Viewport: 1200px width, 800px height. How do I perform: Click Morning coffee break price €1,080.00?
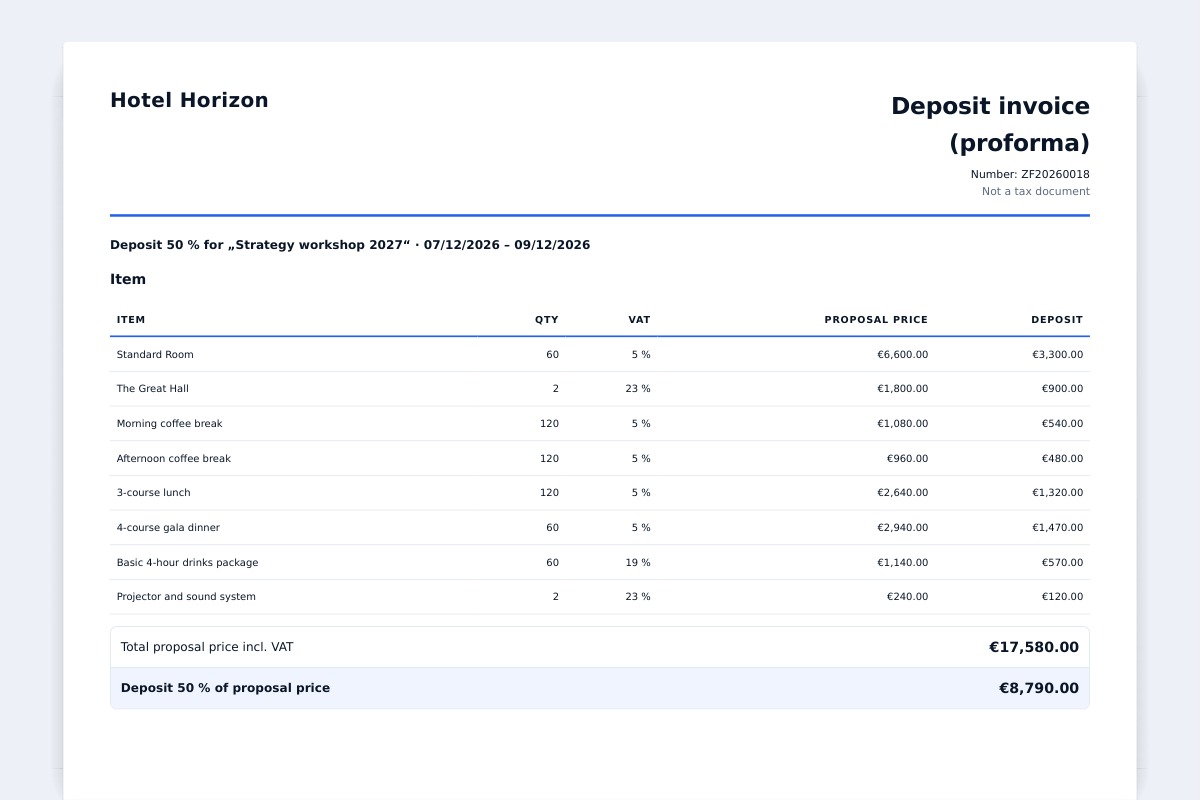coord(902,423)
